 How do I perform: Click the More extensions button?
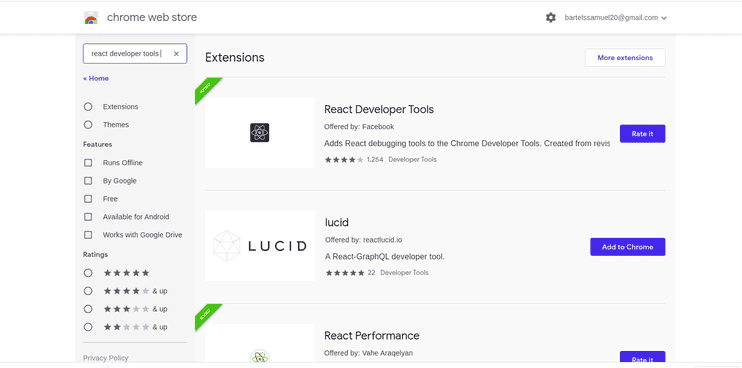pyautogui.click(x=625, y=58)
